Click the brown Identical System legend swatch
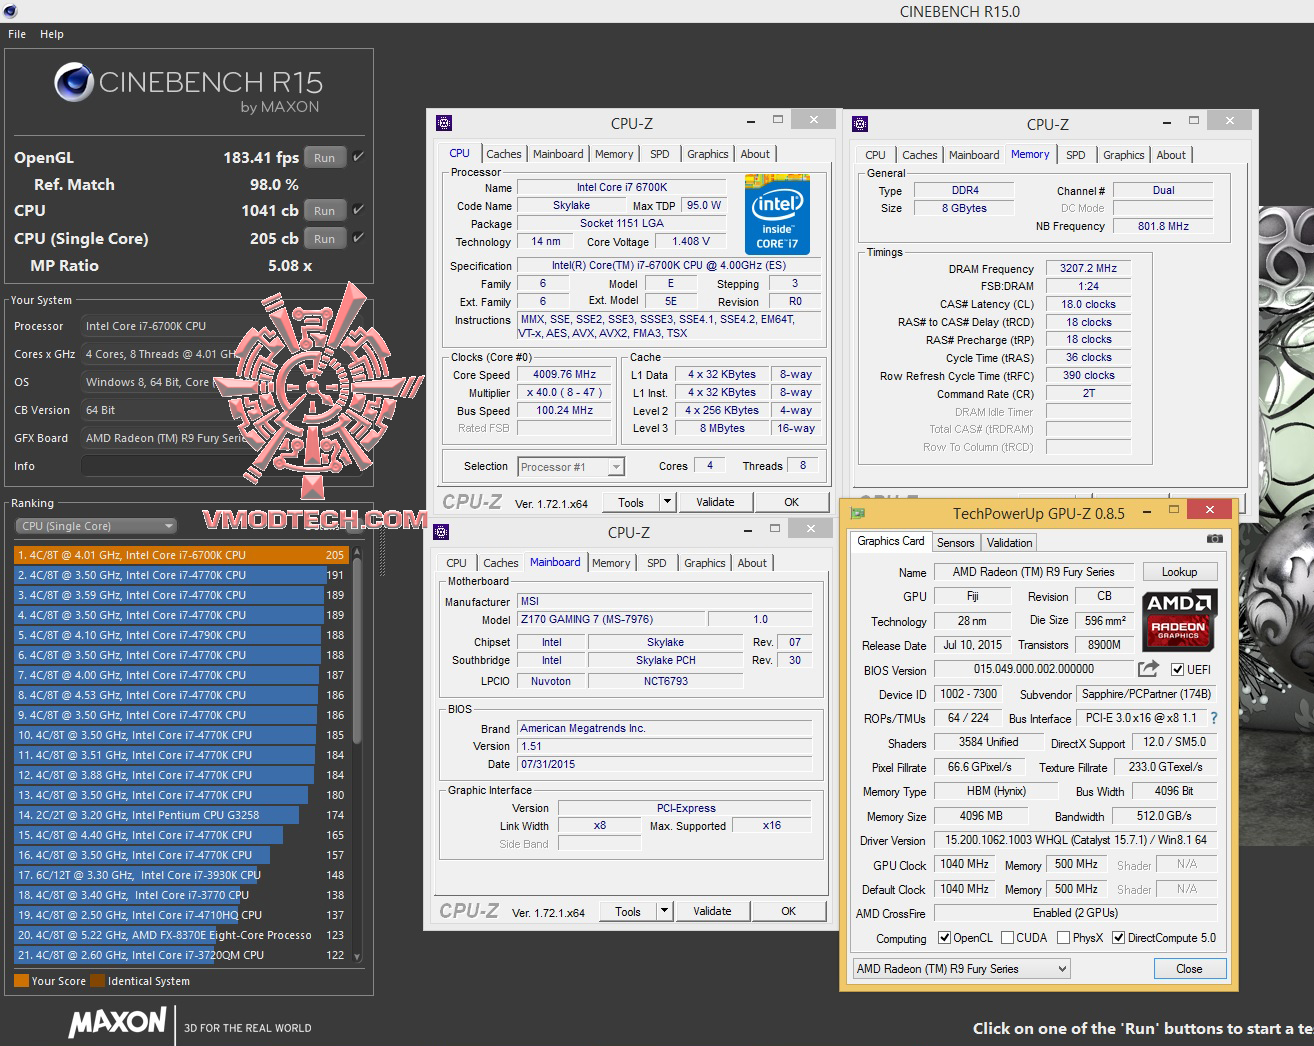This screenshot has height=1046, width=1314. pos(97,981)
